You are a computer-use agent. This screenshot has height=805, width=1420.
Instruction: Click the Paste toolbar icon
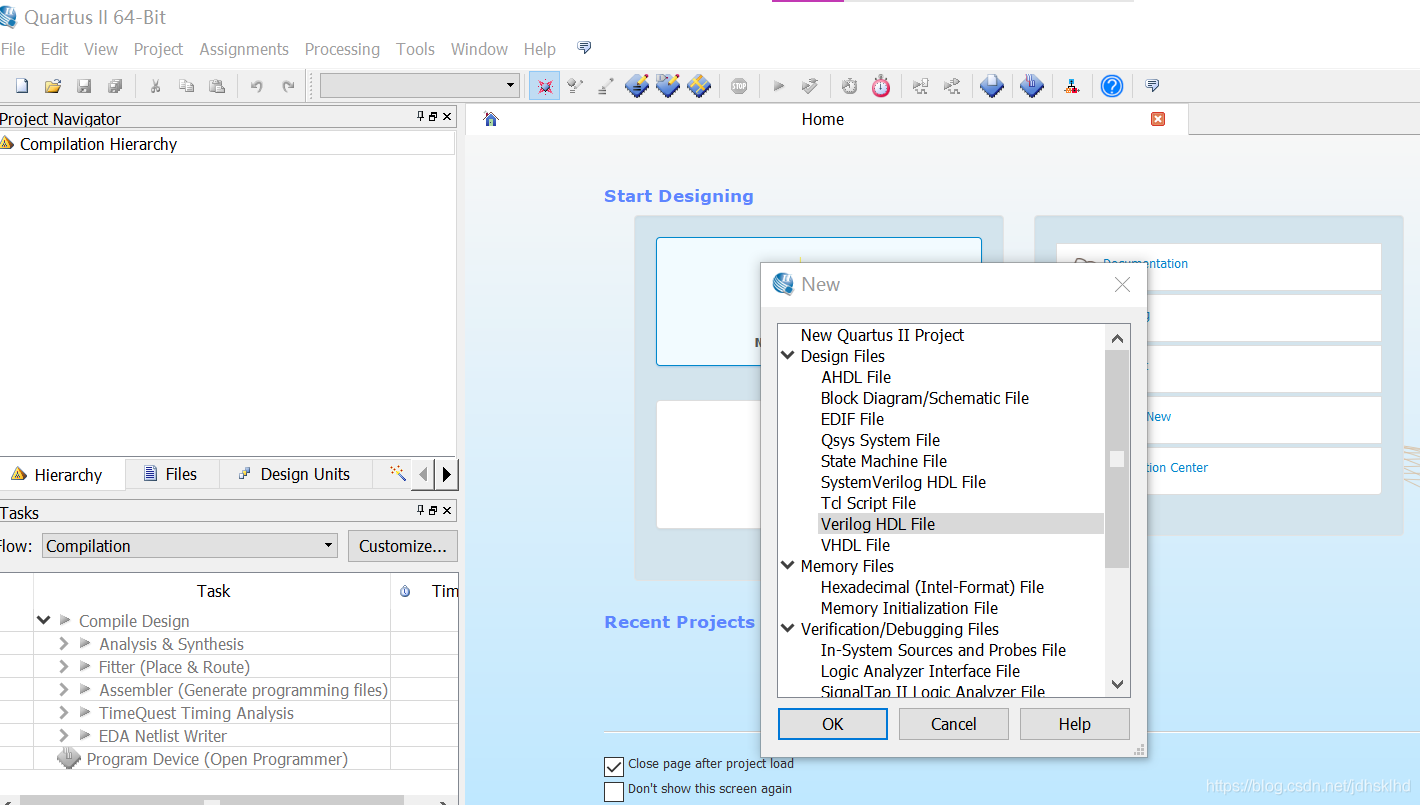(217, 86)
